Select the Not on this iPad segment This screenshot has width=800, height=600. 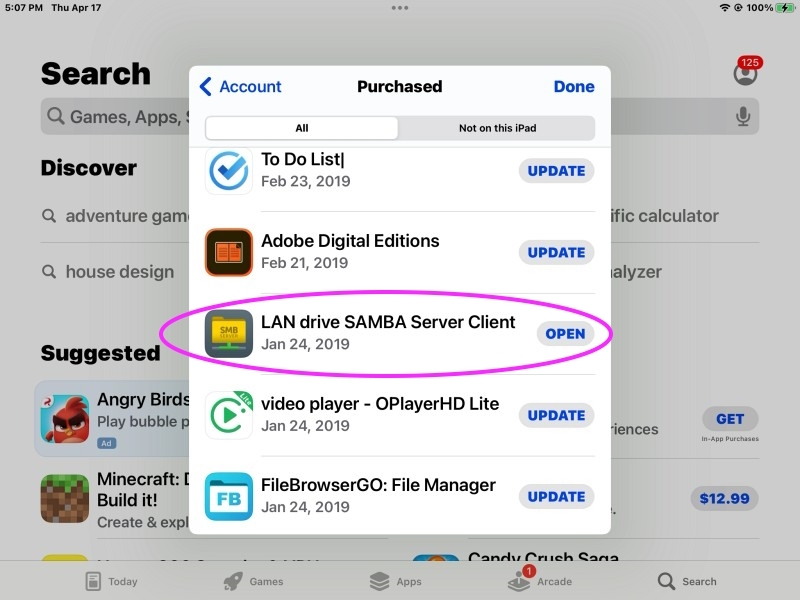pyautogui.click(x=497, y=128)
